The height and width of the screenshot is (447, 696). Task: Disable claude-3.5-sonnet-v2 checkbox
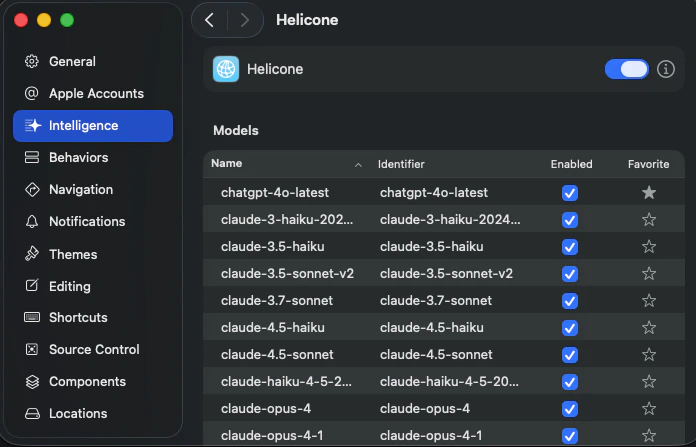(x=569, y=274)
